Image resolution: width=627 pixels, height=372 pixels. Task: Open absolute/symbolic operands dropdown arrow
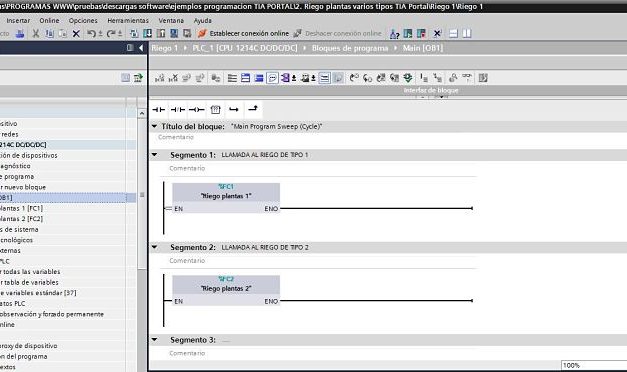point(294,78)
